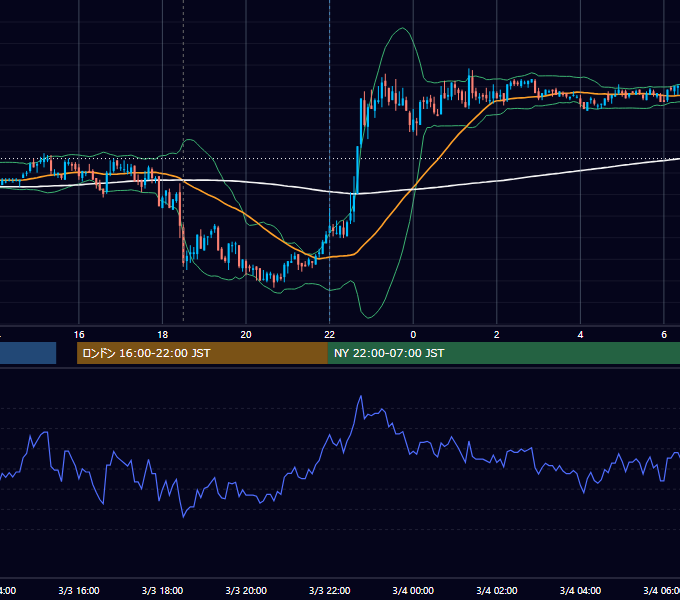The height and width of the screenshot is (600, 680).
Task: Click the 22 hour label on chart axis
Action: click(330, 335)
